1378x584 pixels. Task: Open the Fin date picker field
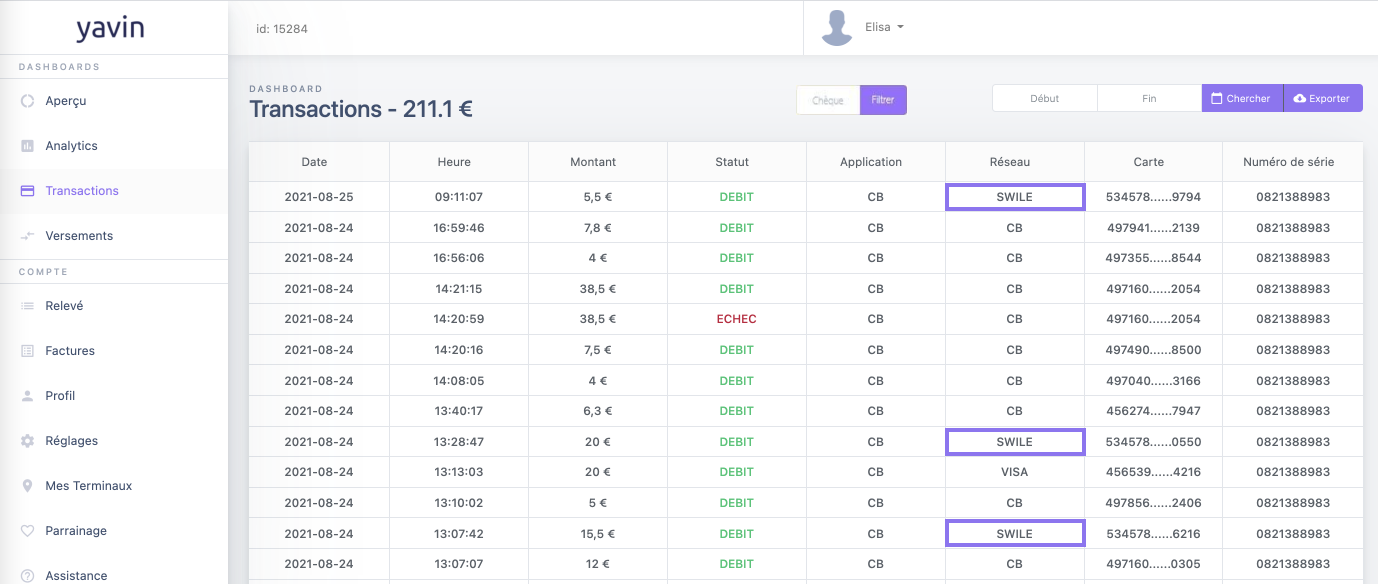(1149, 98)
